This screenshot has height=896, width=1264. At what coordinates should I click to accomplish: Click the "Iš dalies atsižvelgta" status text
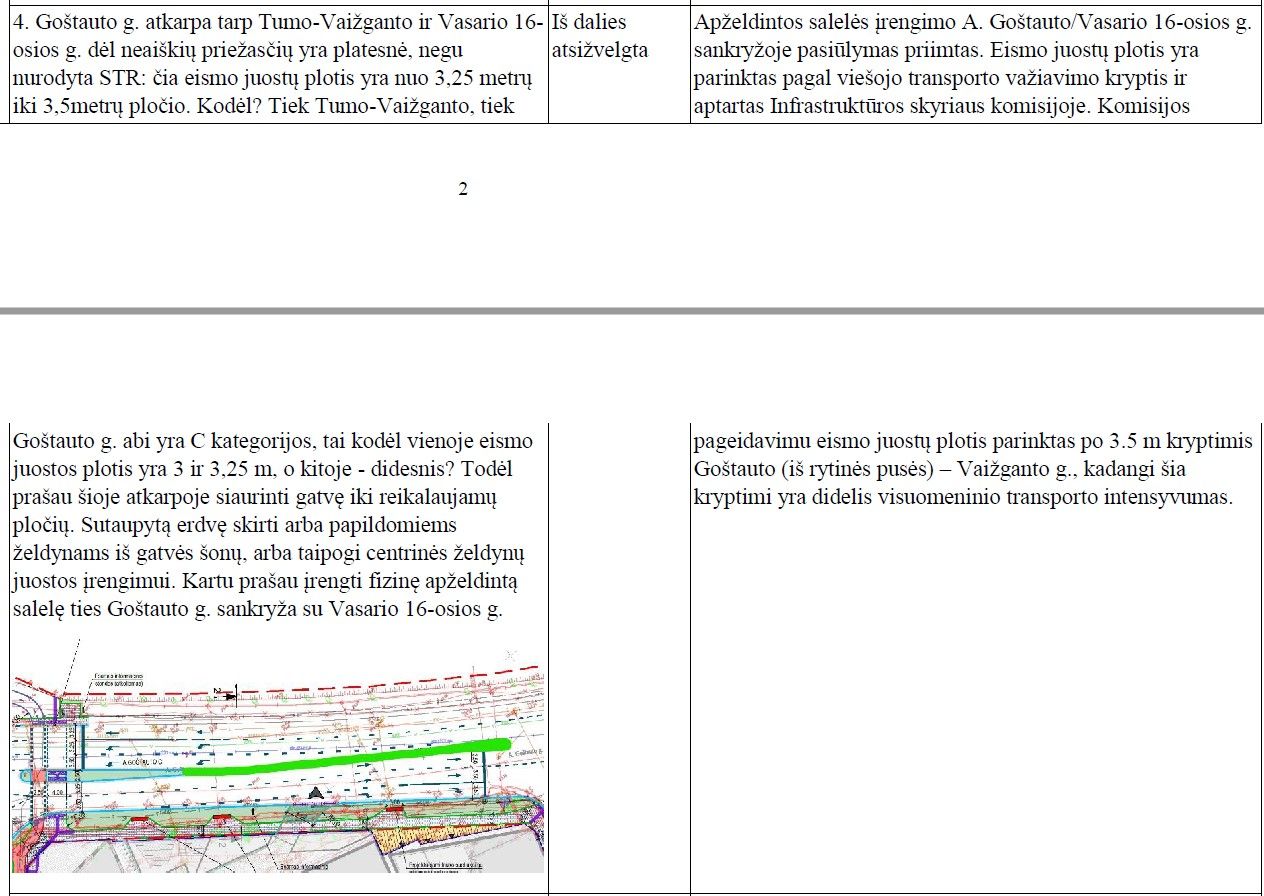point(600,36)
